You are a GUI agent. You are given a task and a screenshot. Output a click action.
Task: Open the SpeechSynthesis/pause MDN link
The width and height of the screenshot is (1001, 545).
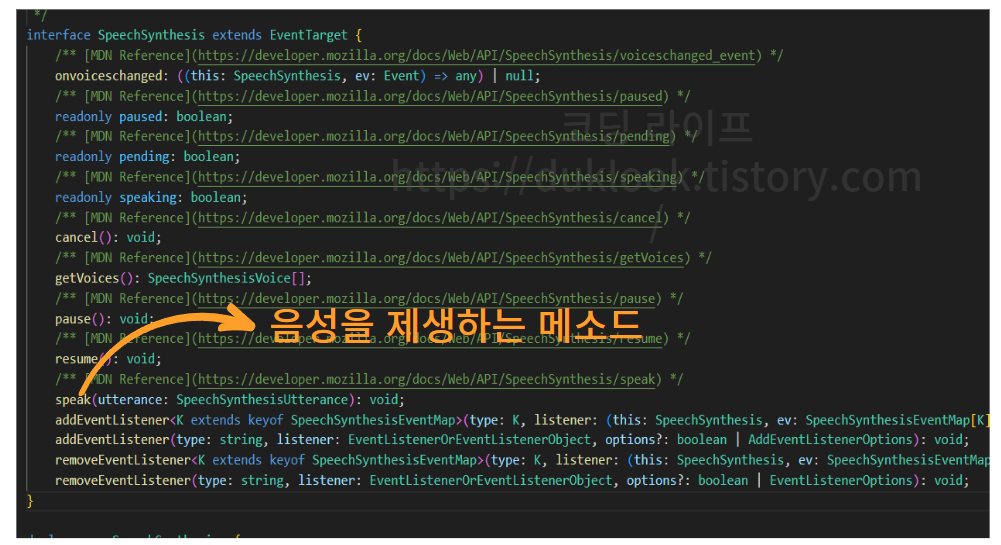[426, 299]
